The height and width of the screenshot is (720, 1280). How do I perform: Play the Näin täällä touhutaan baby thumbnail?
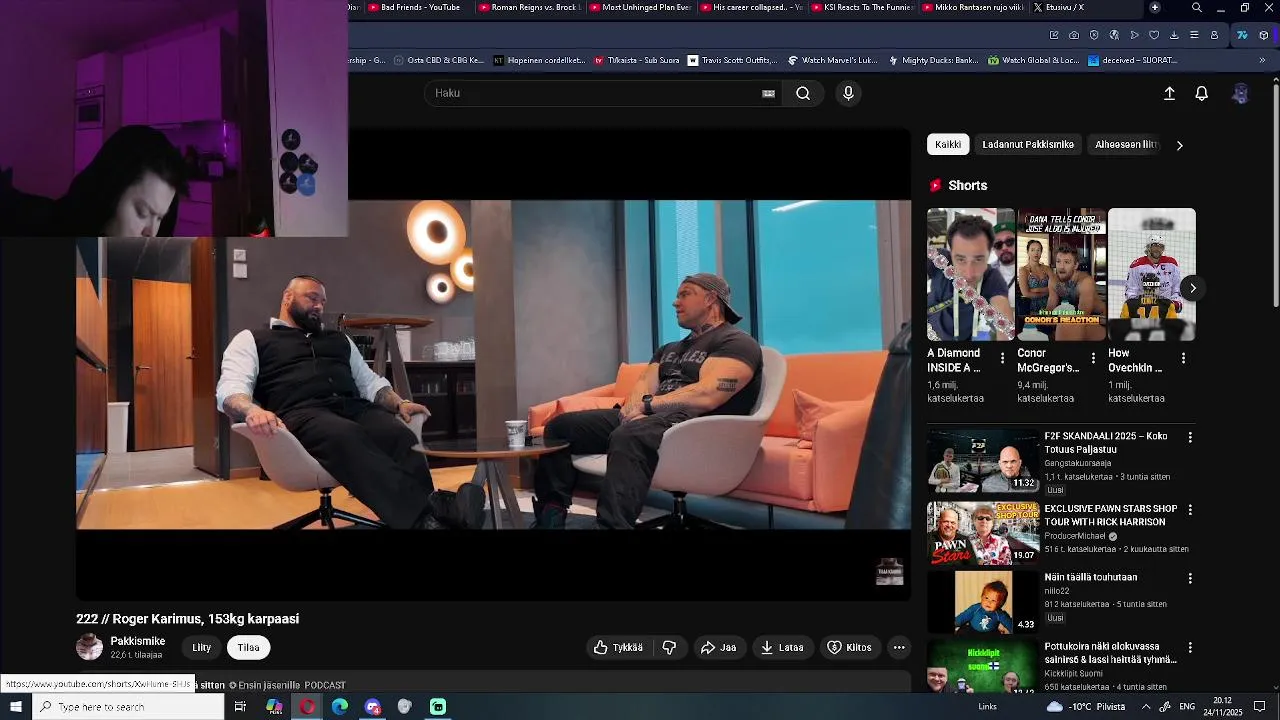(x=983, y=602)
